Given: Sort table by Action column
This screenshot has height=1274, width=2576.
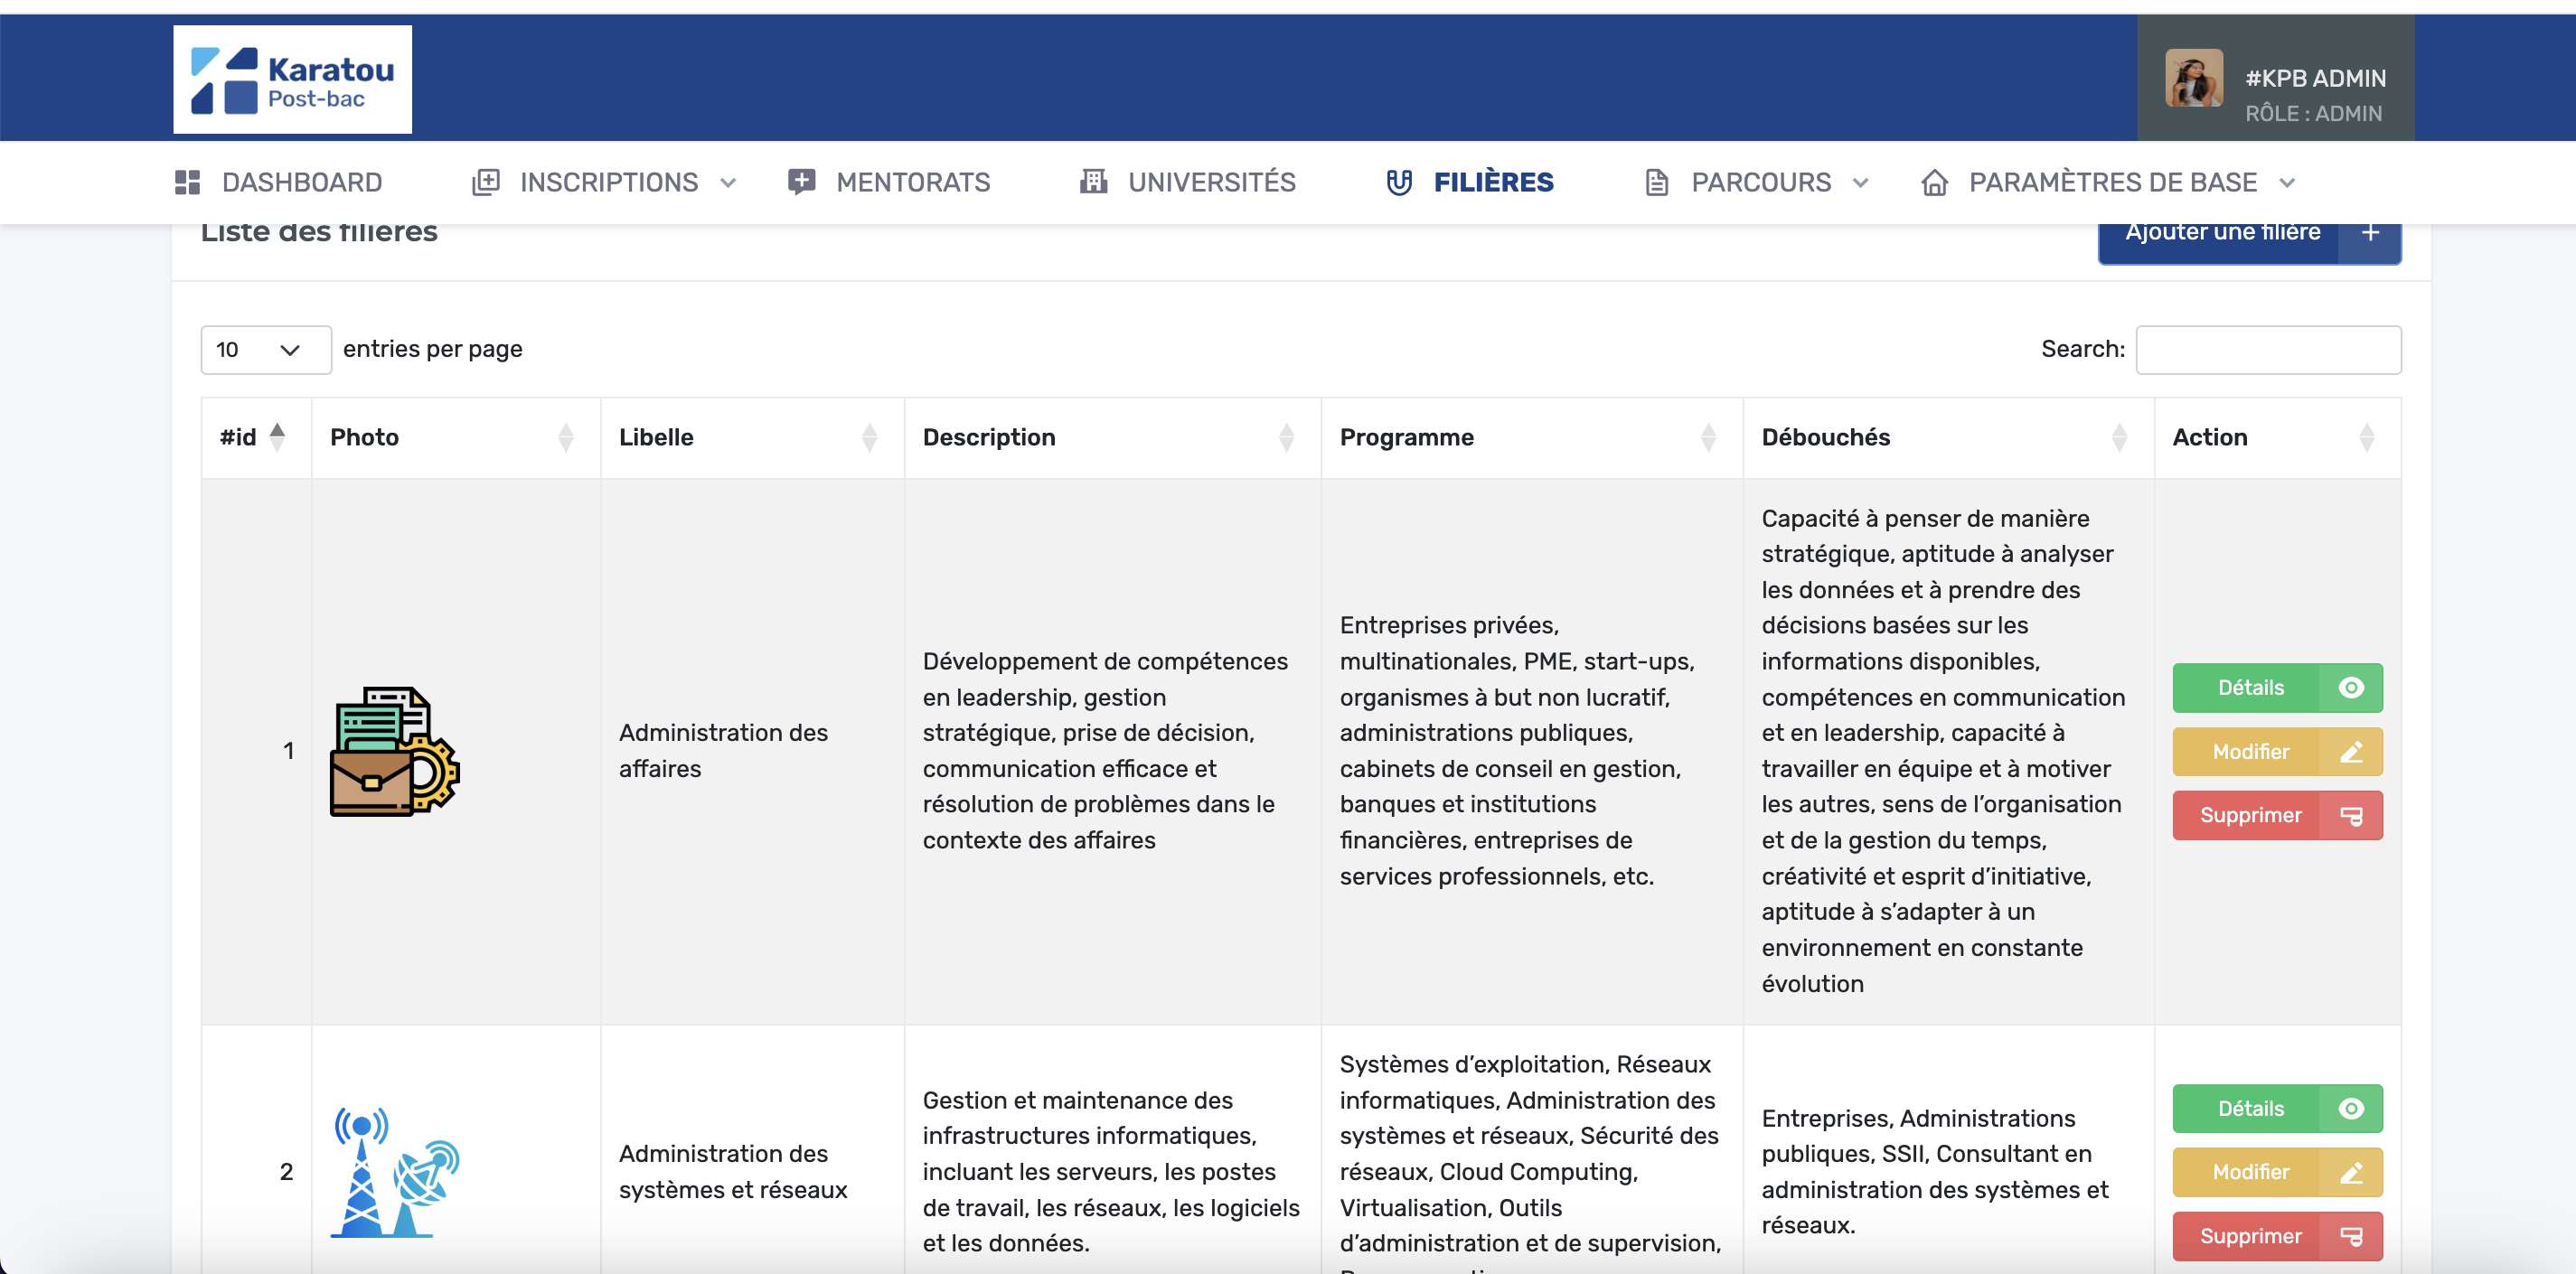Looking at the screenshot, I should (x=2277, y=438).
